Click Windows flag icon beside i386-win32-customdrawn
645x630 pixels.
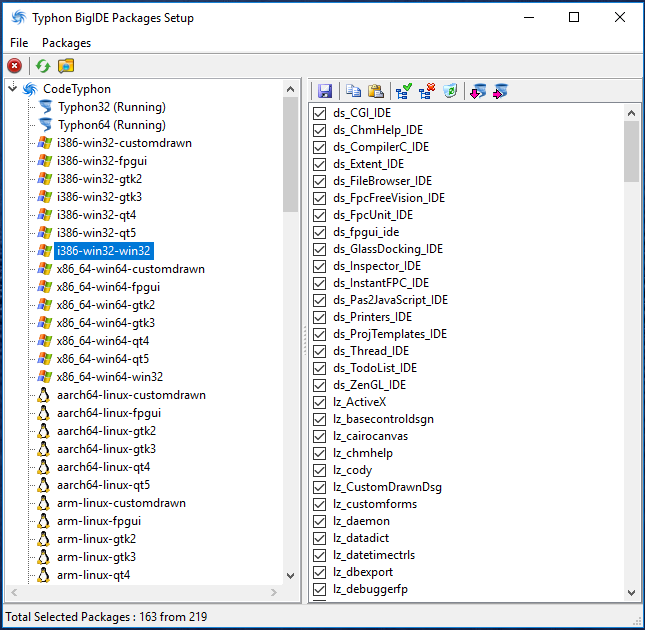coord(44,143)
